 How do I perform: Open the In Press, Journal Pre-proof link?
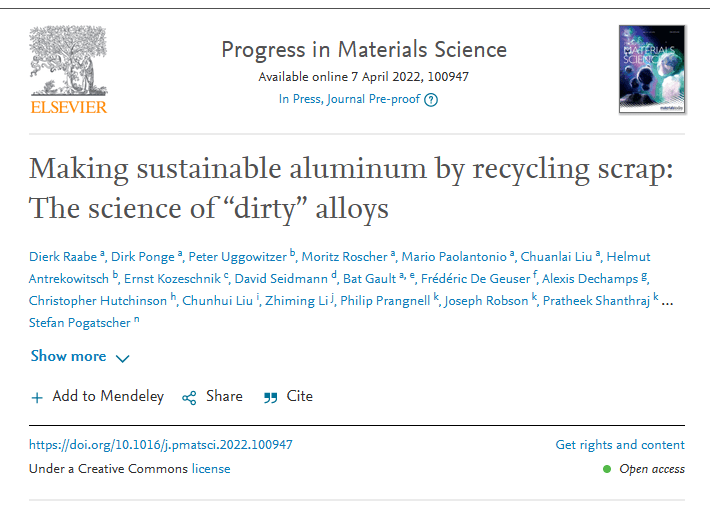click(349, 99)
